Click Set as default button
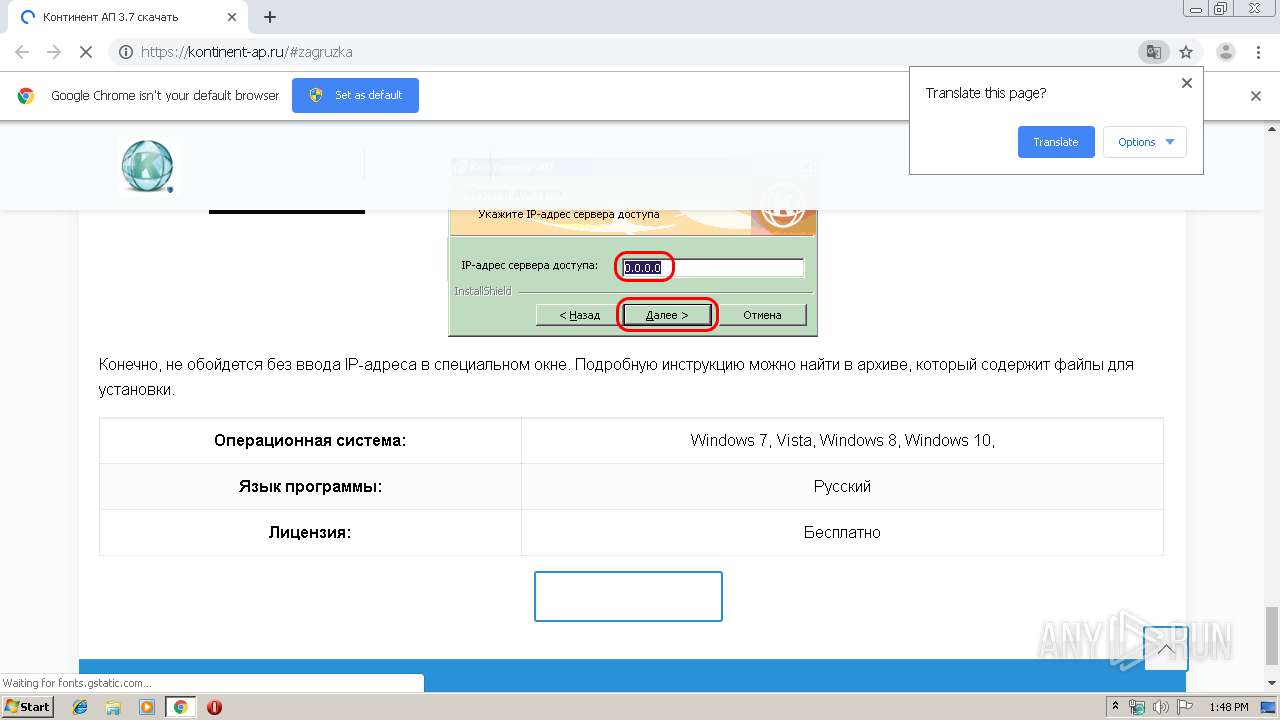The height and width of the screenshot is (720, 1280). 355,95
